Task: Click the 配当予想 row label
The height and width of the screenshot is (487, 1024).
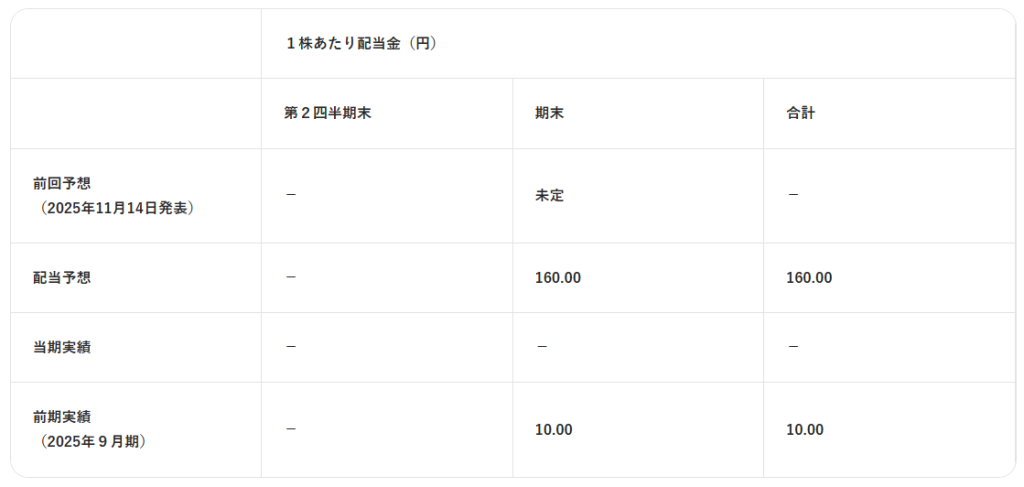Action: click(62, 278)
